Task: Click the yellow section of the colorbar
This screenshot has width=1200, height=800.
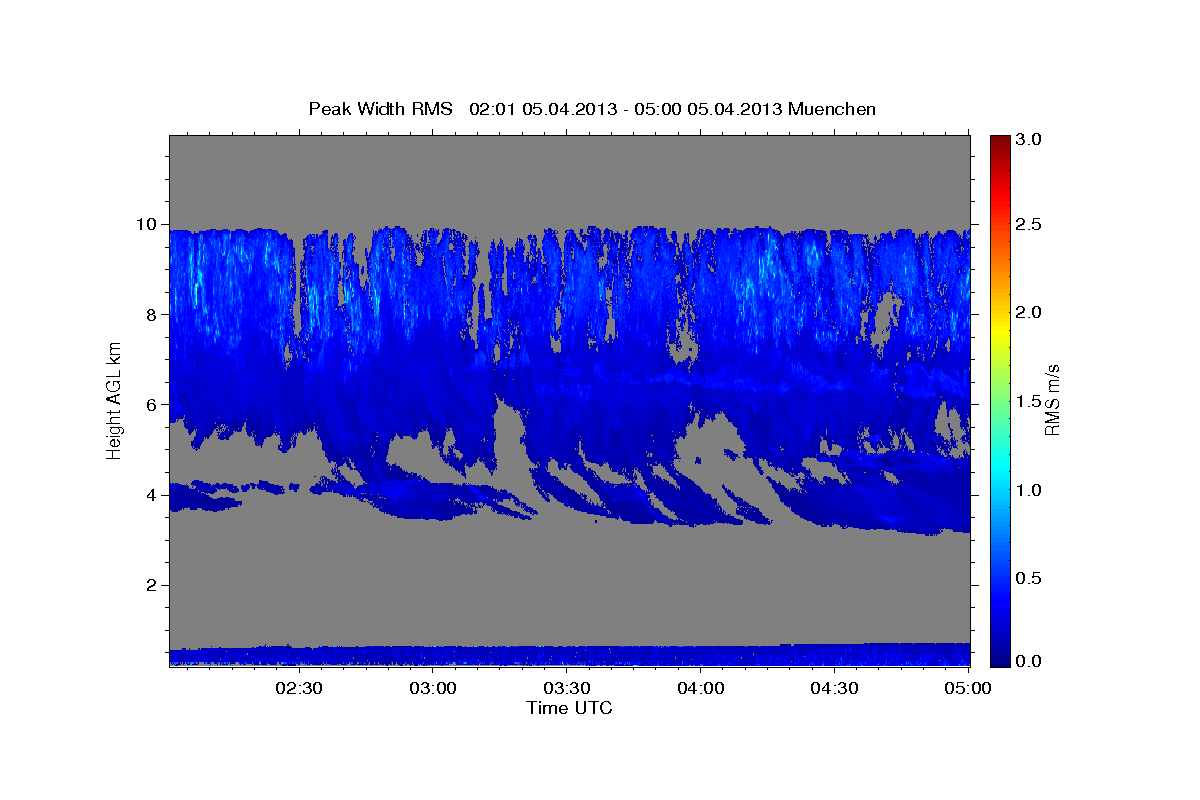Action: [999, 330]
